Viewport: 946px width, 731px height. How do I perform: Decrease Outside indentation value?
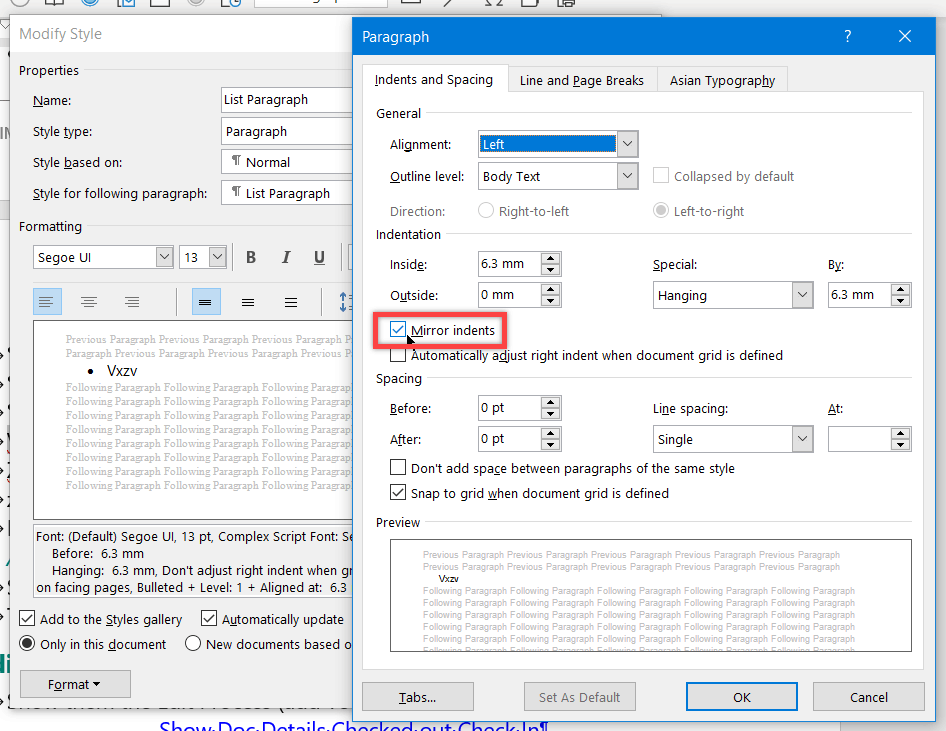[x=550, y=300]
